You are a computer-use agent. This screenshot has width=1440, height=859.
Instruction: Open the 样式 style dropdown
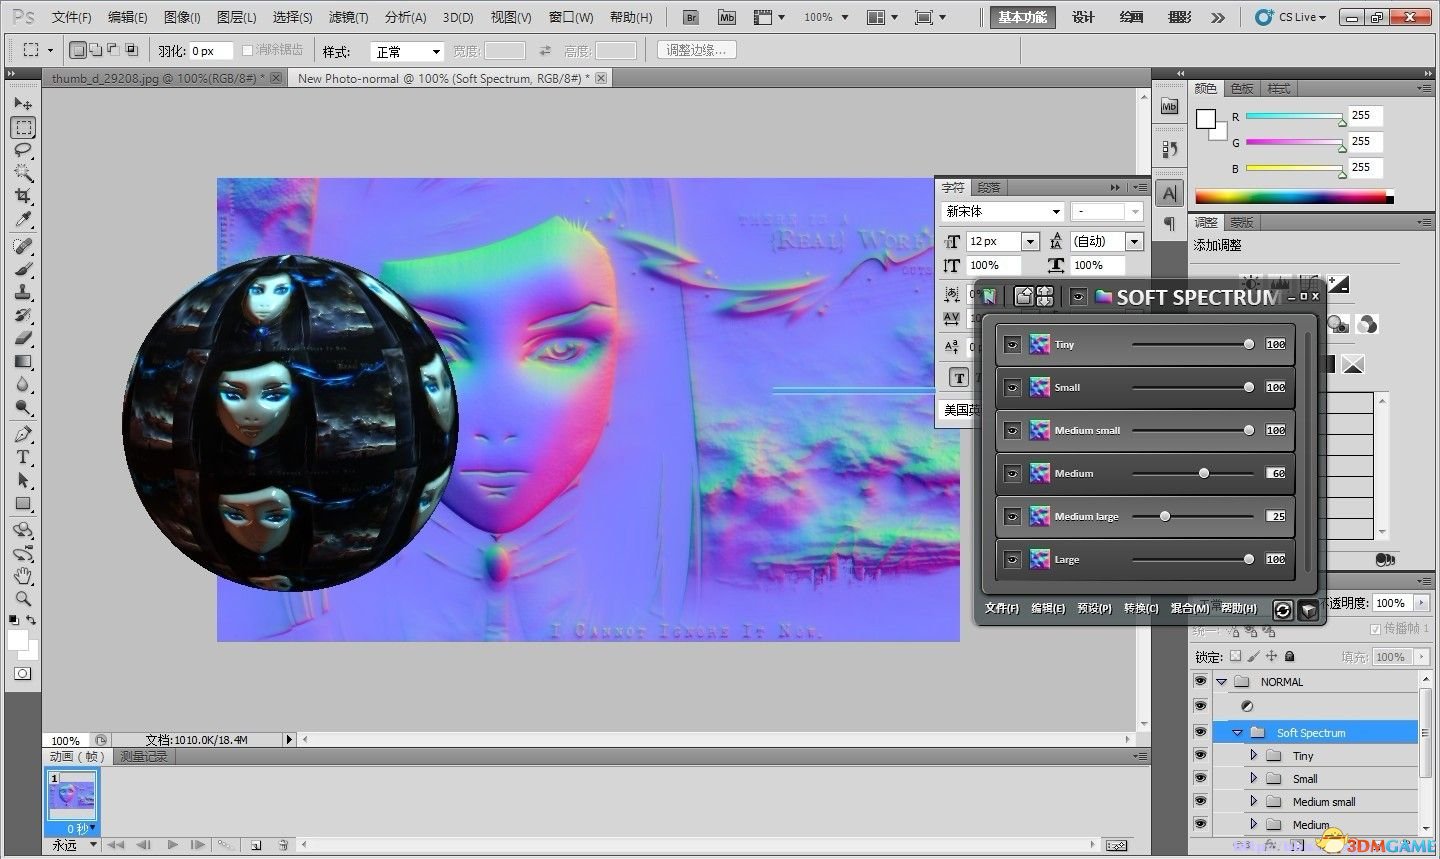tap(407, 51)
